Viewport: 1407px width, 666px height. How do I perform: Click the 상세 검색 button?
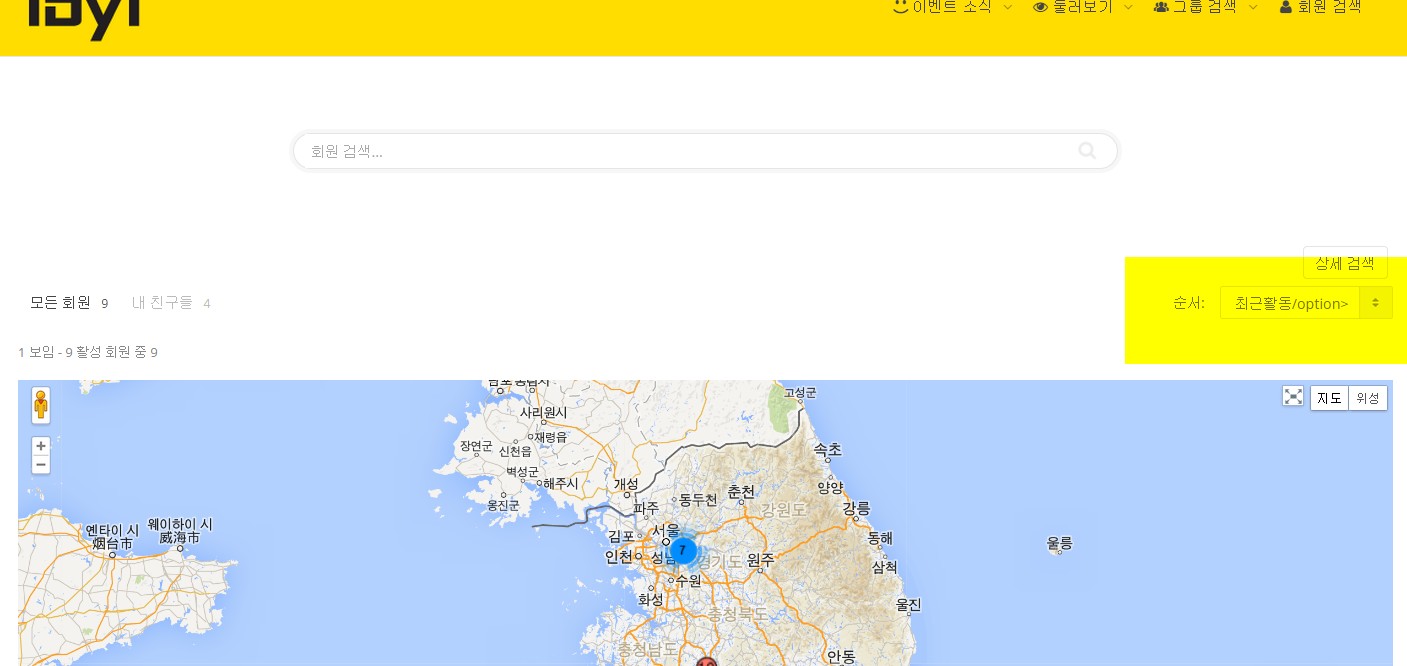click(x=1345, y=263)
